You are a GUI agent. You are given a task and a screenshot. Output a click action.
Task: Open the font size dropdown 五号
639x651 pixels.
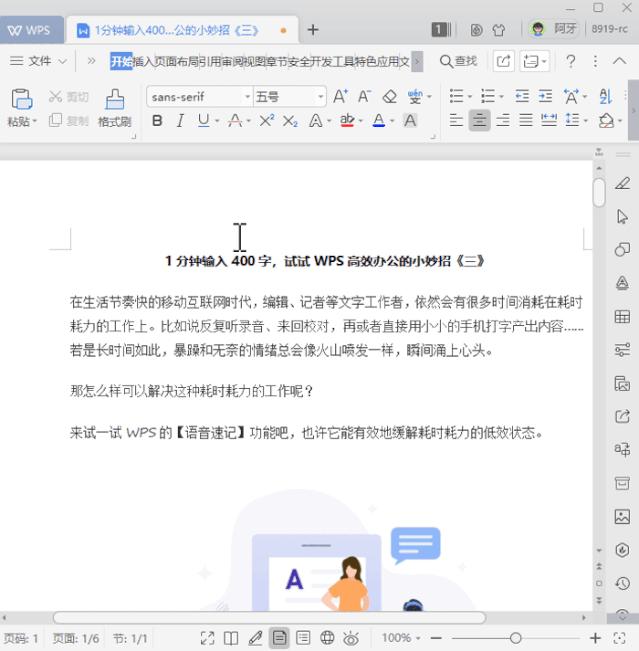[x=321, y=97]
